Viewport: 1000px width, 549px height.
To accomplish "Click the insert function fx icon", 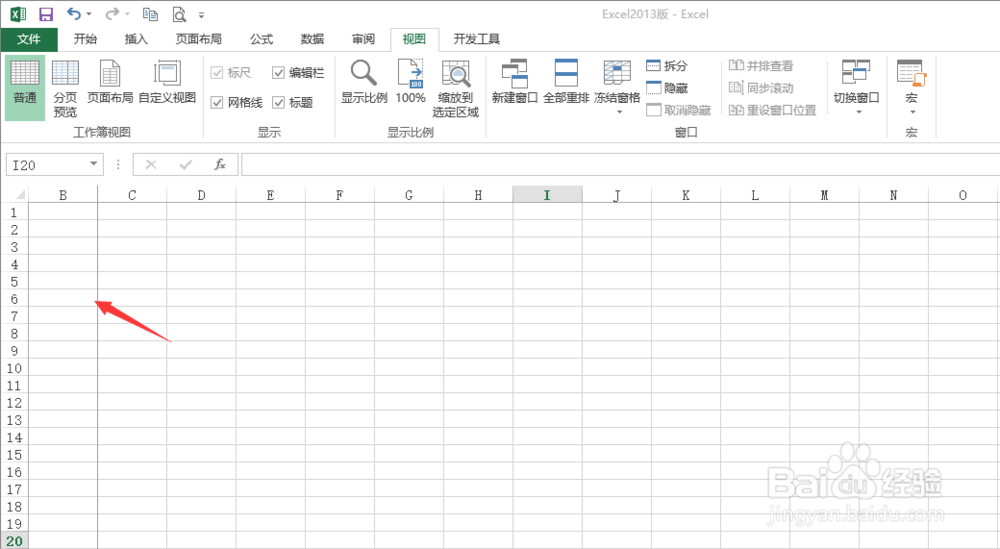I will [220, 165].
